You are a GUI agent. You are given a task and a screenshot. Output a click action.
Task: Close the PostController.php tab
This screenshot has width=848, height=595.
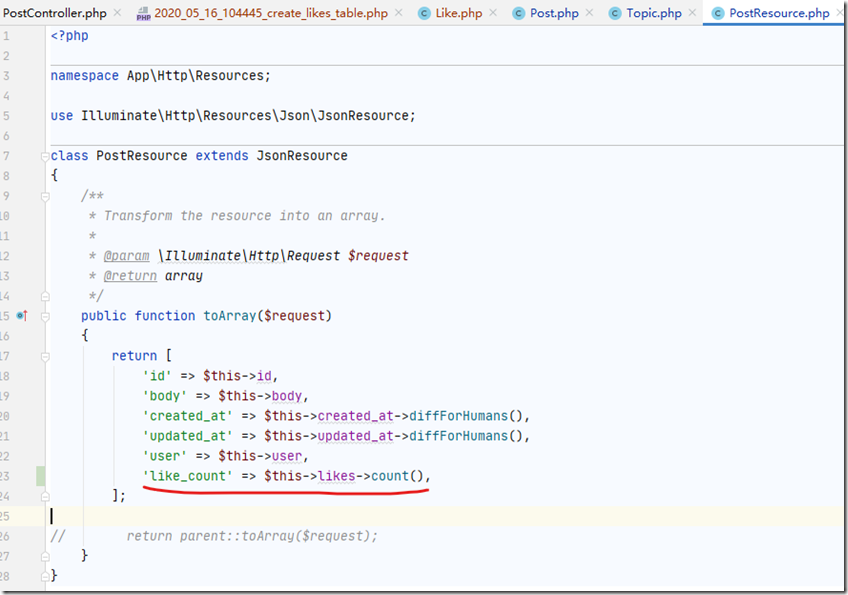[117, 12]
